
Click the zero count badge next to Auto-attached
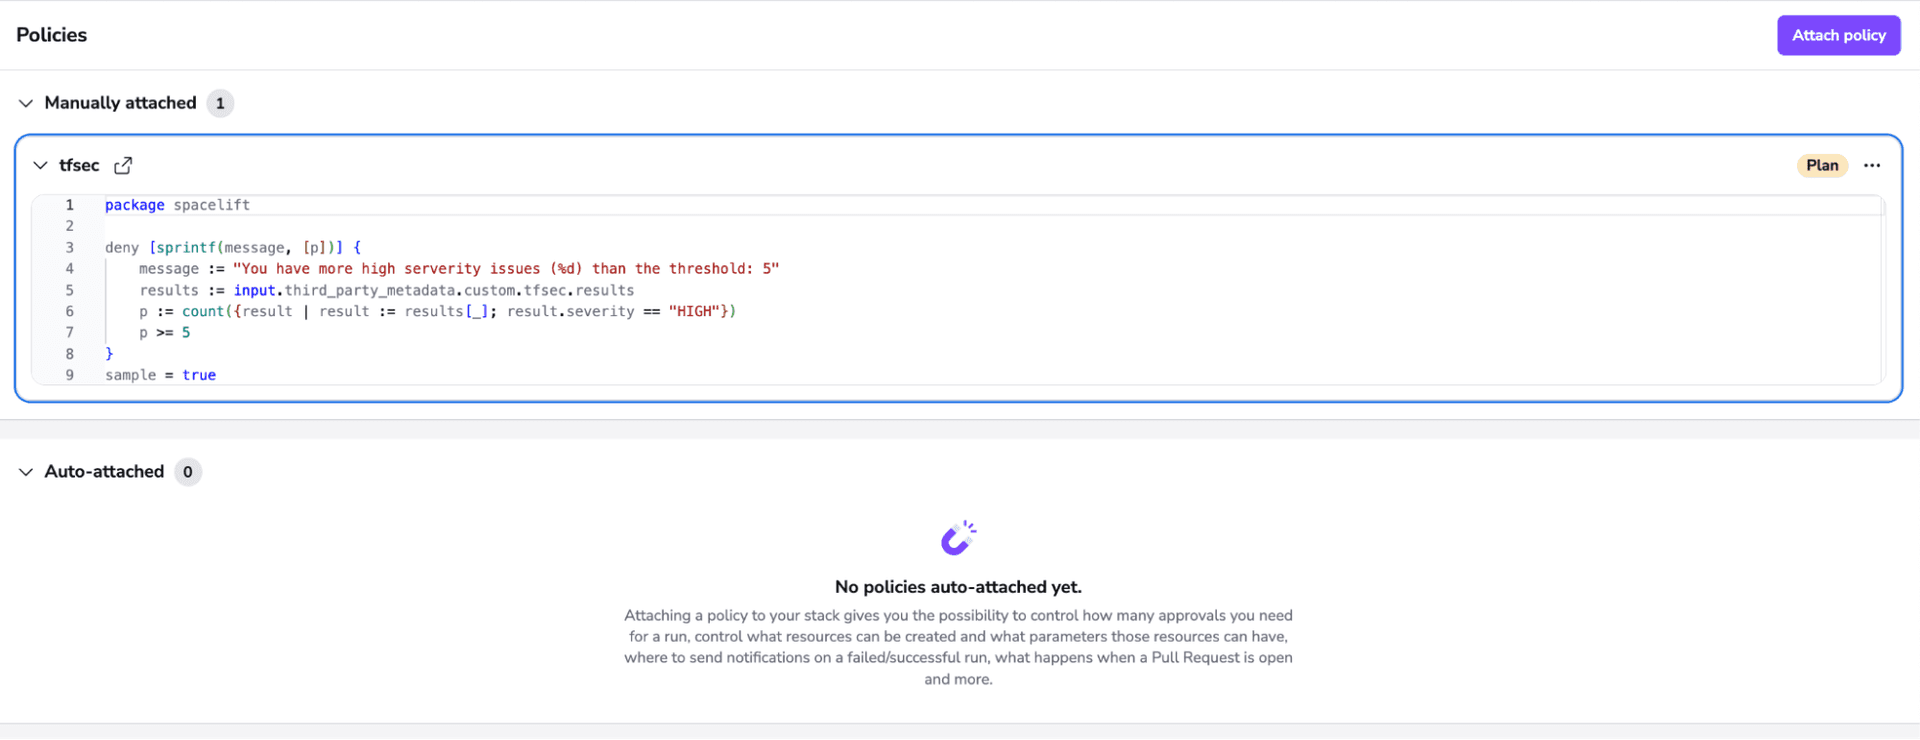187,471
